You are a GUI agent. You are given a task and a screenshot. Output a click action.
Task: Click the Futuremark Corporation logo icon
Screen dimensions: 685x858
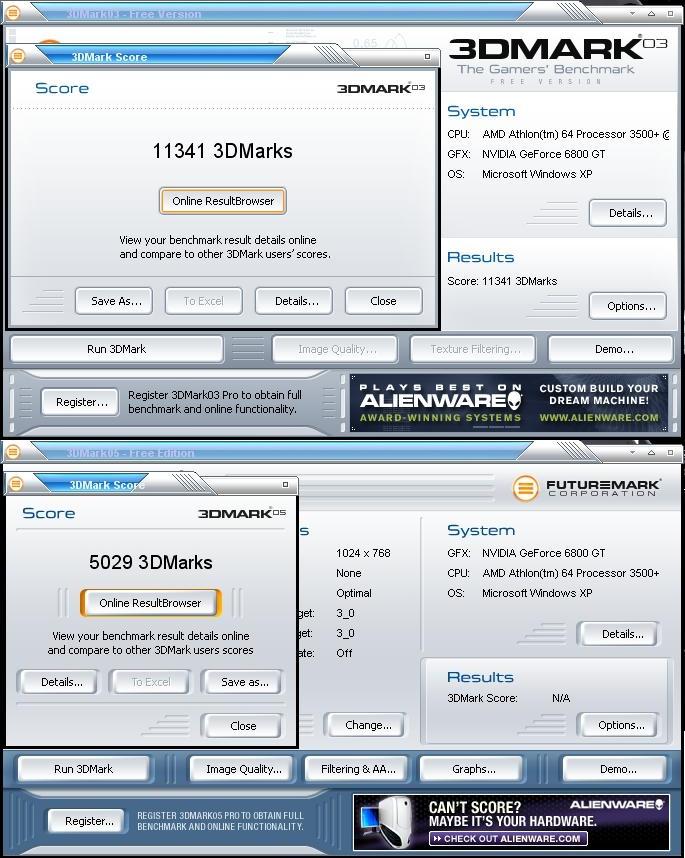(525, 488)
